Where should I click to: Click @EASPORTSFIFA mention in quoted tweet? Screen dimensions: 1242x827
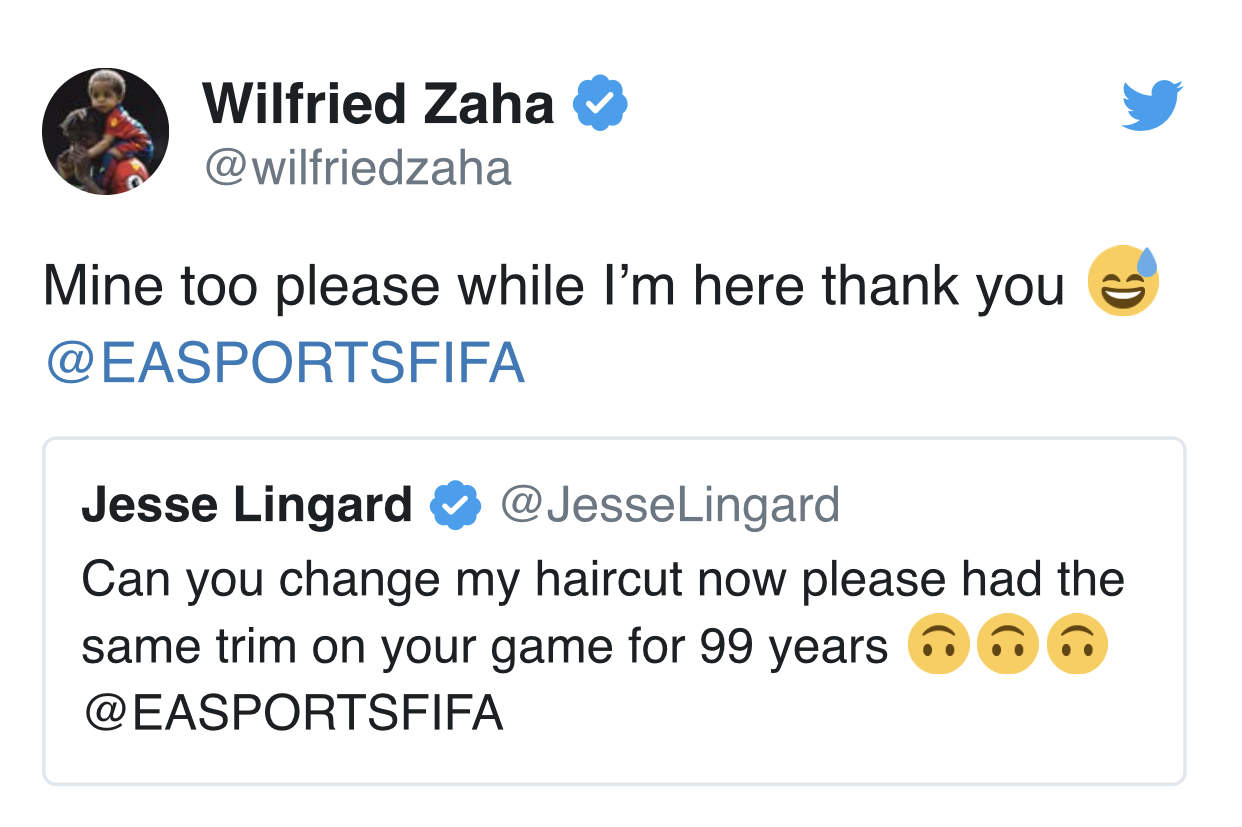coord(292,713)
